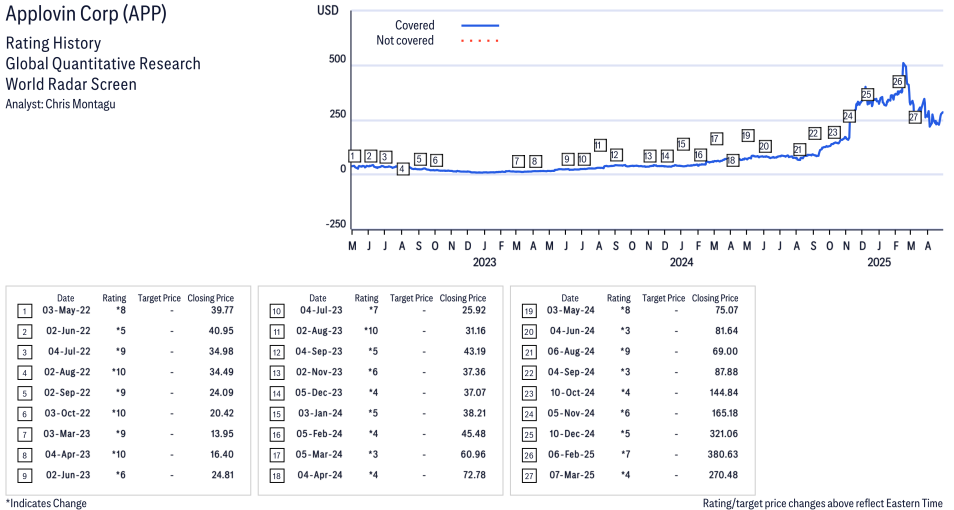Viewport: 954px width, 510px height.
Task: Click numbered box 18 in the table
Action: (x=276, y=476)
